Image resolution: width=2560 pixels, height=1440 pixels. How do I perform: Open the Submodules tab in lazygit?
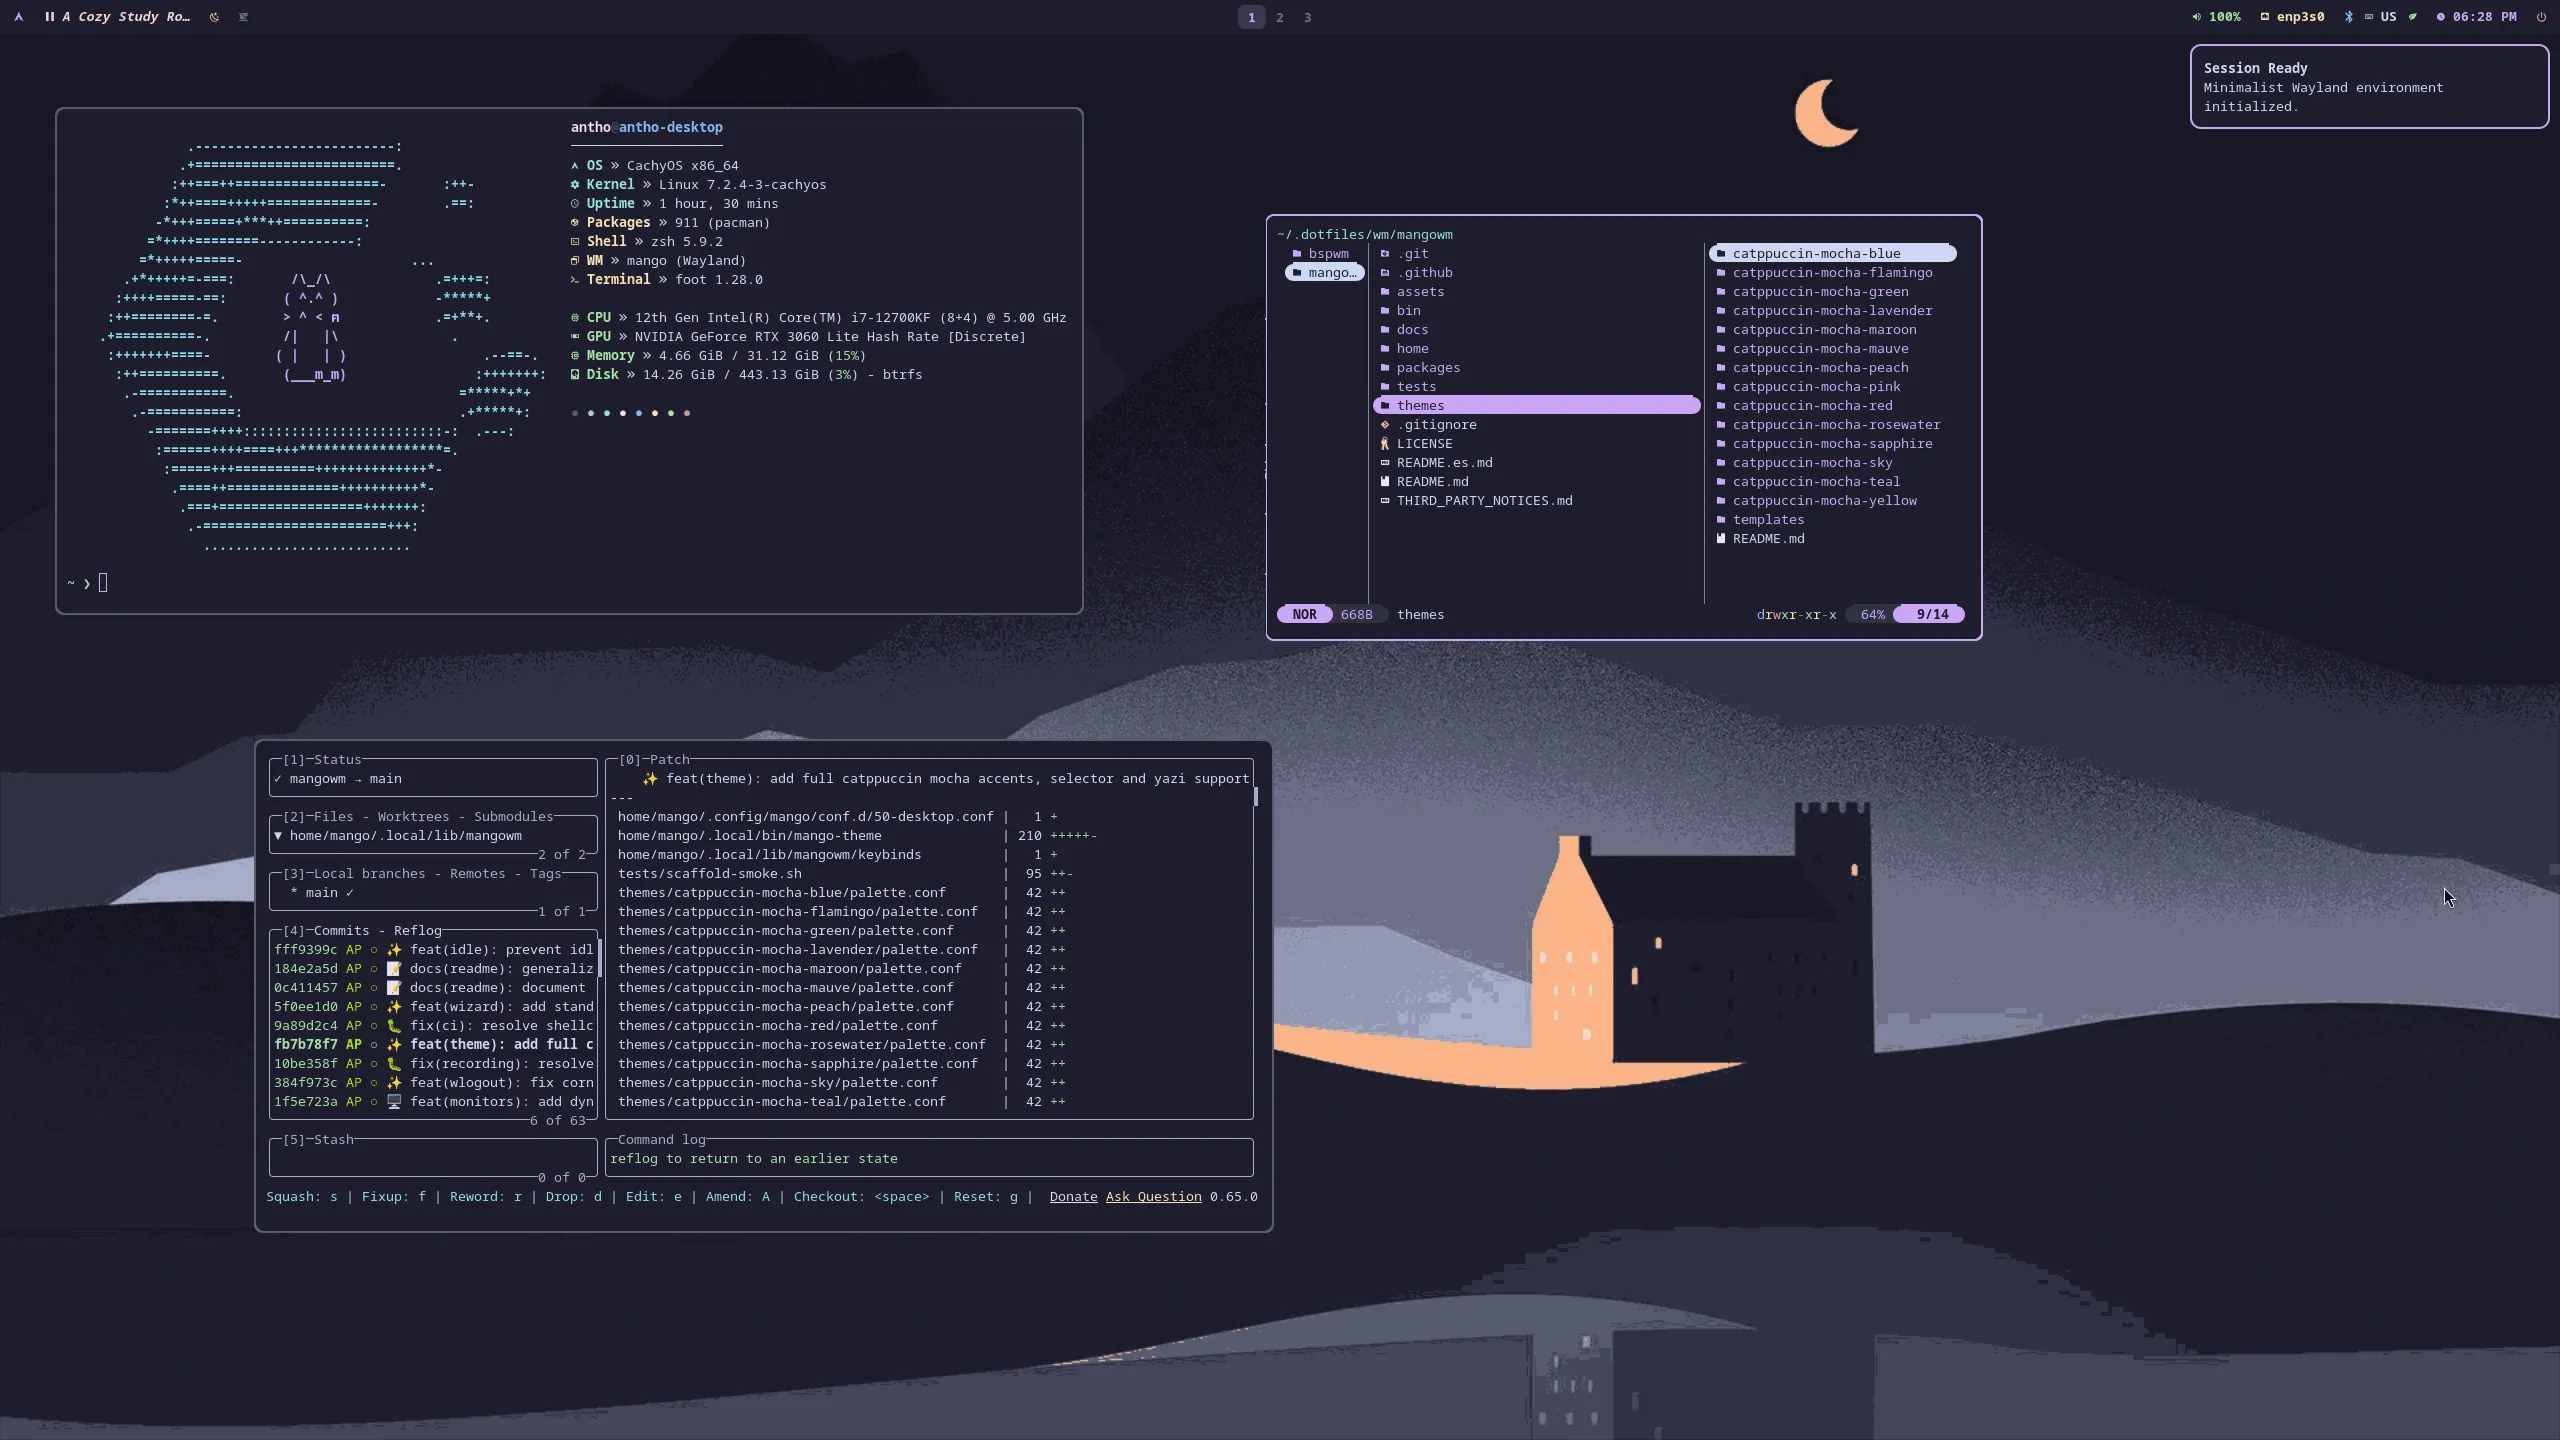point(513,817)
